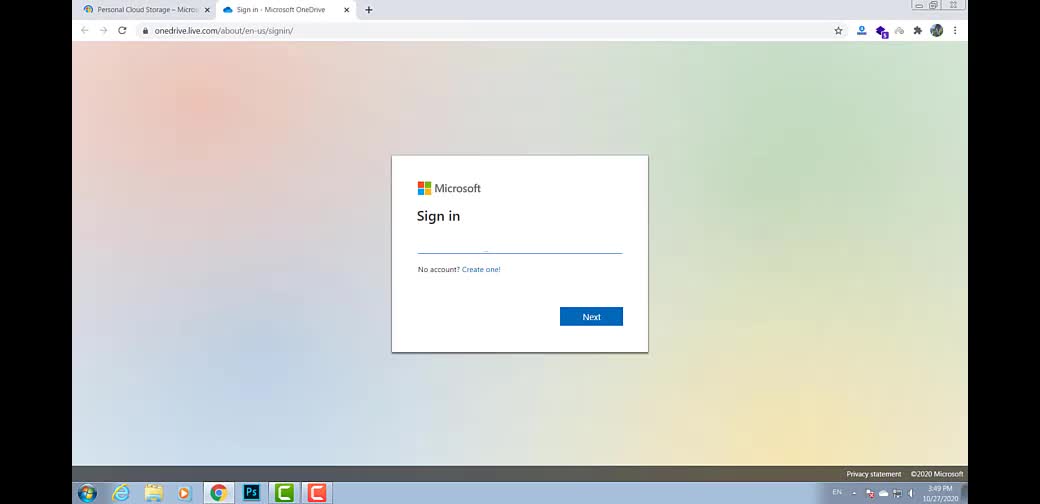The image size is (1040, 504).
Task: Open Windows Explorer folder in taskbar
Action: click(x=154, y=493)
